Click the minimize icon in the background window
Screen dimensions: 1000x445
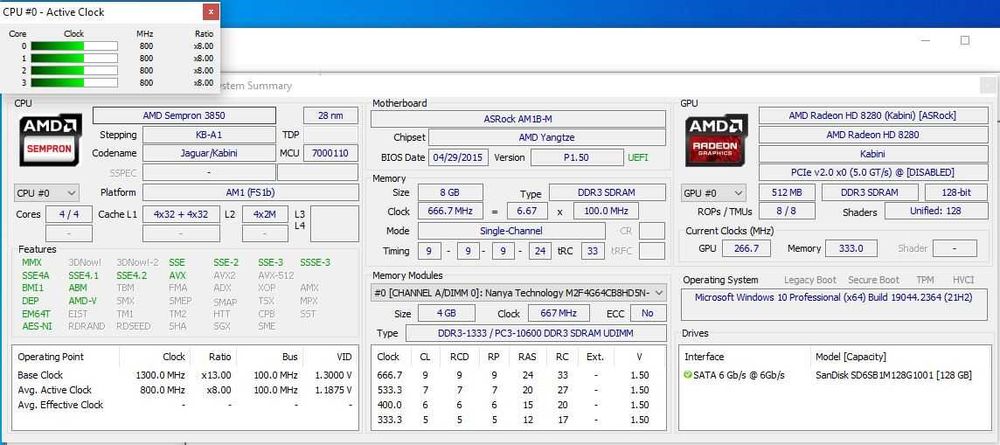(x=925, y=40)
